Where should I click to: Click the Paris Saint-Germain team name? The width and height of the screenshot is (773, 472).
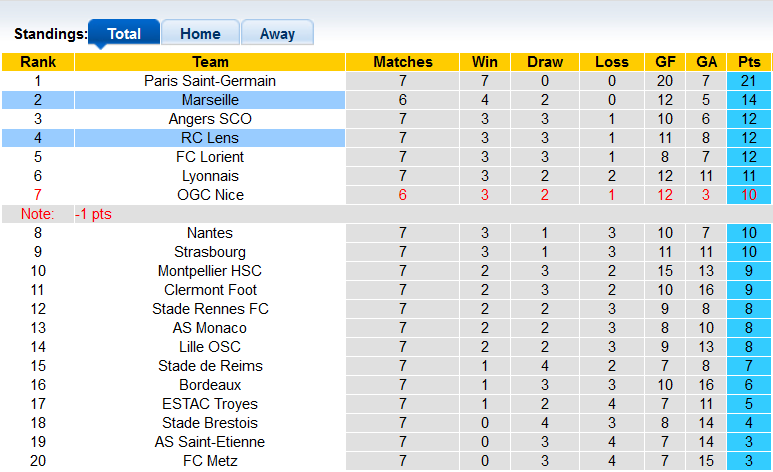pyautogui.click(x=210, y=81)
